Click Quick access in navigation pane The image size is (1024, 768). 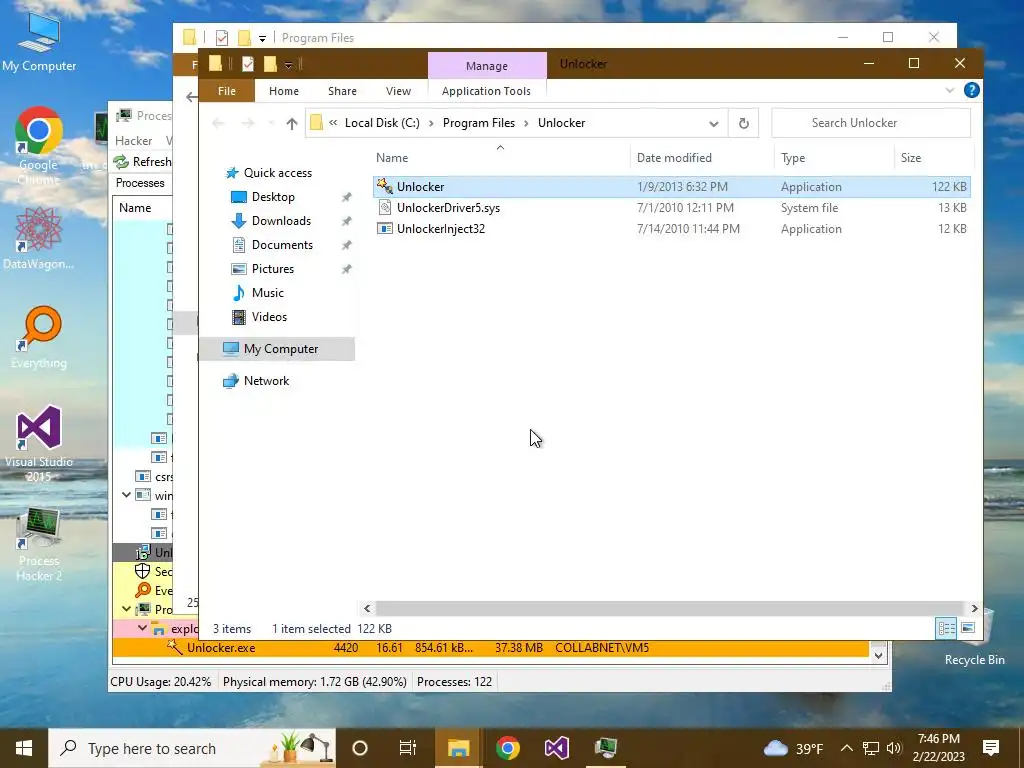point(277,173)
